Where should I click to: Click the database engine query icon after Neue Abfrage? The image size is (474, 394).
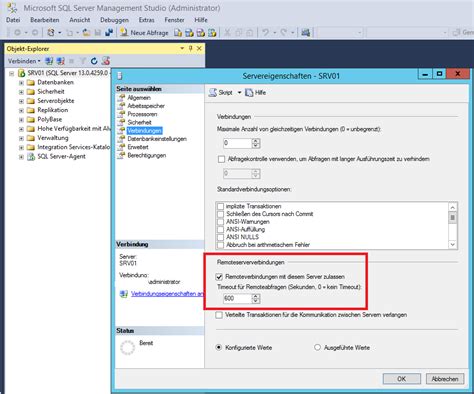[x=178, y=33]
